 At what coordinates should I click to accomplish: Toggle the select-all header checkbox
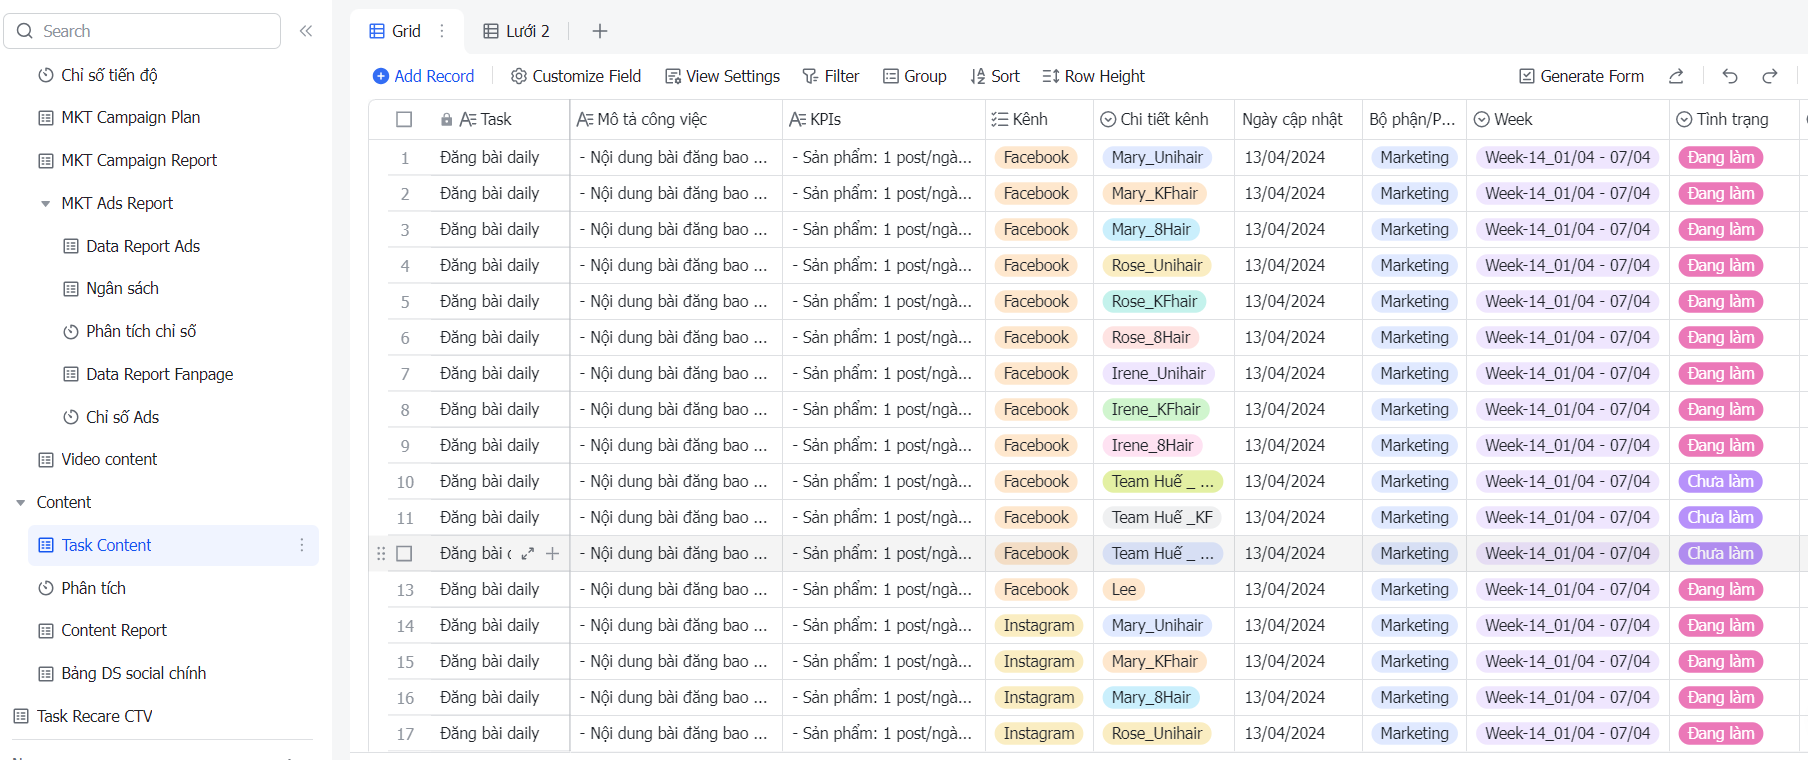pos(404,120)
